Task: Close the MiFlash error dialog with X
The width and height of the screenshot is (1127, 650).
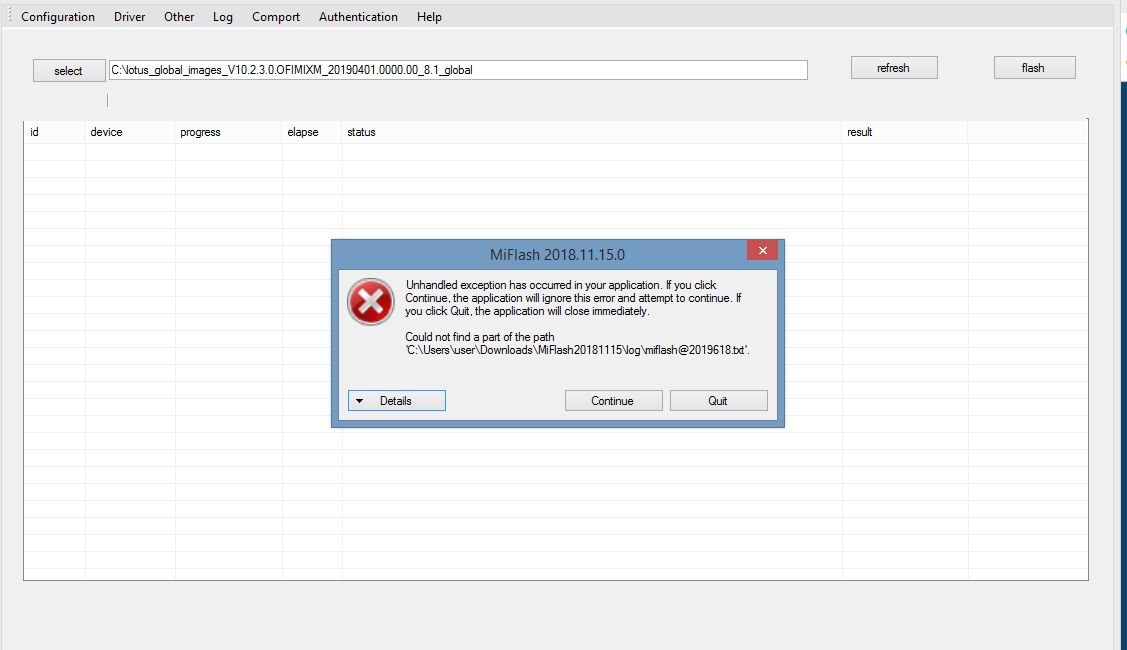Action: (x=763, y=250)
